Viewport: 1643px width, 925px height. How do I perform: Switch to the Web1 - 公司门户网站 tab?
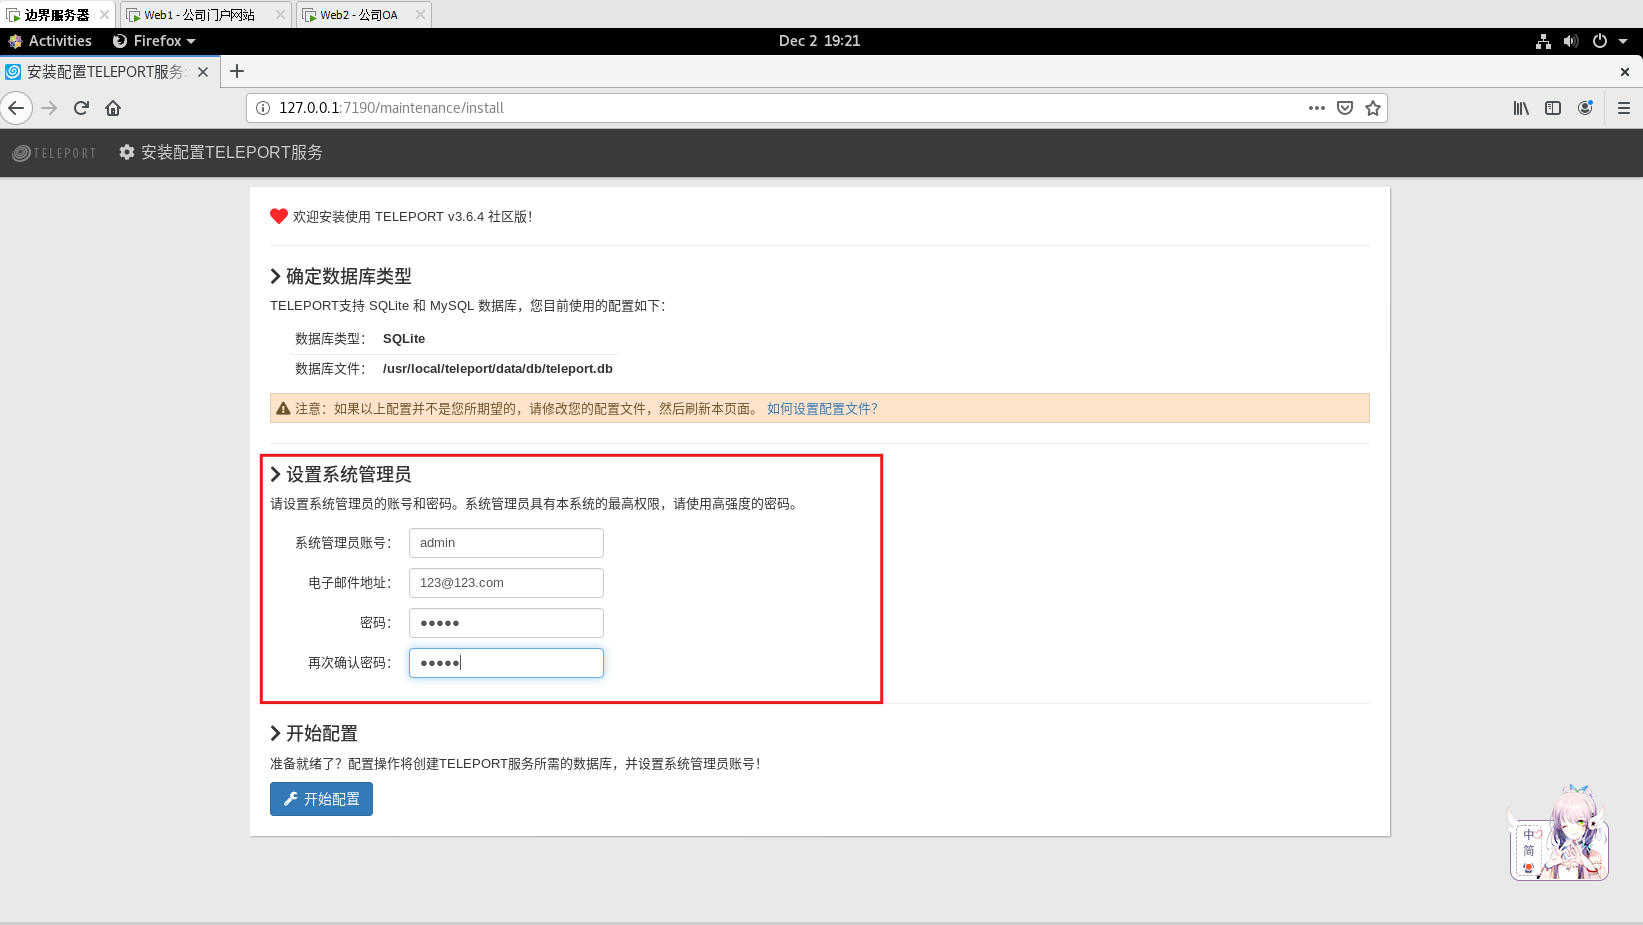(206, 14)
